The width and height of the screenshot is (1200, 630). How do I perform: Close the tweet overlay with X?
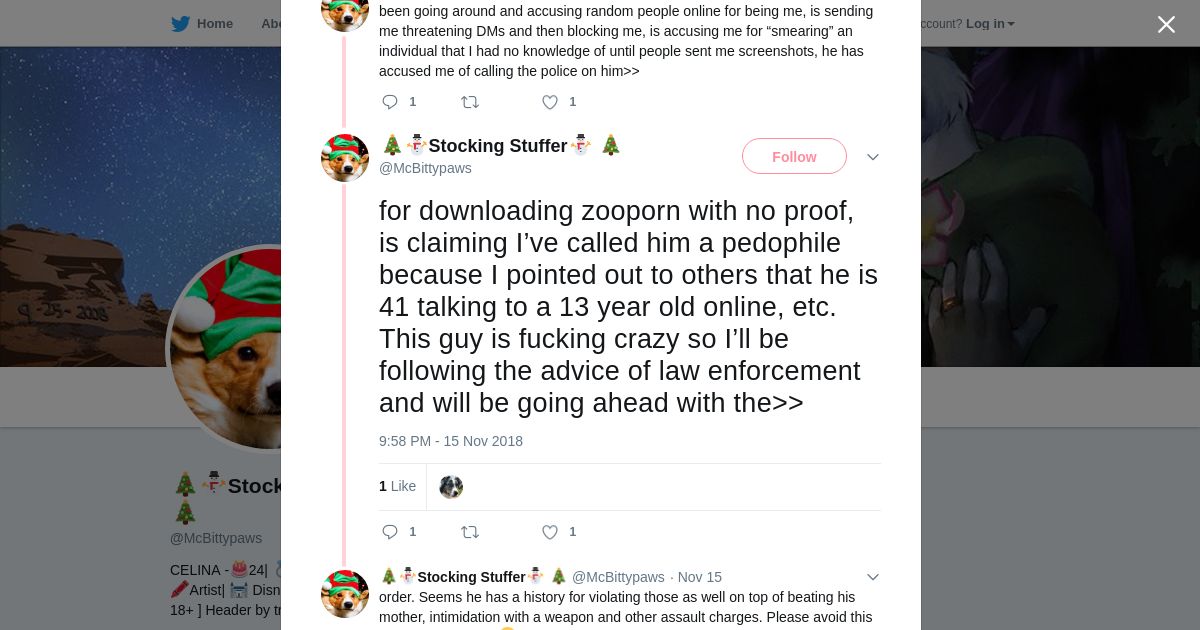pyautogui.click(x=1166, y=25)
